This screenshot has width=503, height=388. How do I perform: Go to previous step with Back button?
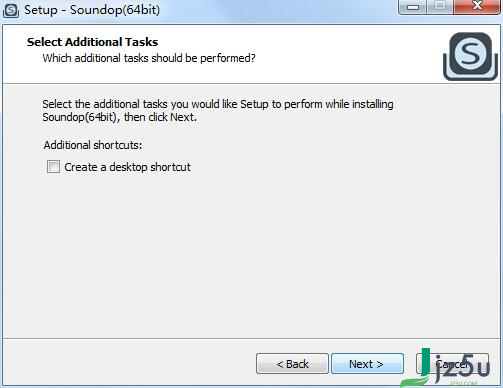pyautogui.click(x=292, y=364)
